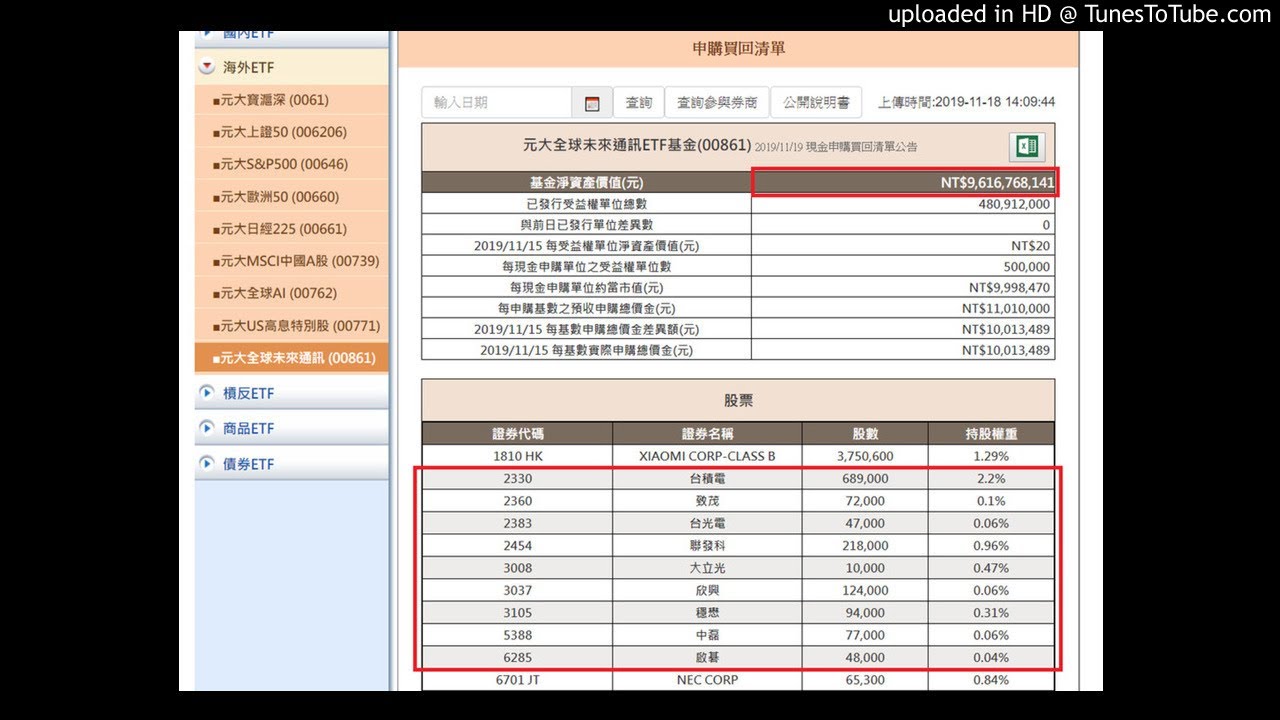The height and width of the screenshot is (720, 1280).
Task: Click the 中磊 security name cell
Action: pos(707,635)
